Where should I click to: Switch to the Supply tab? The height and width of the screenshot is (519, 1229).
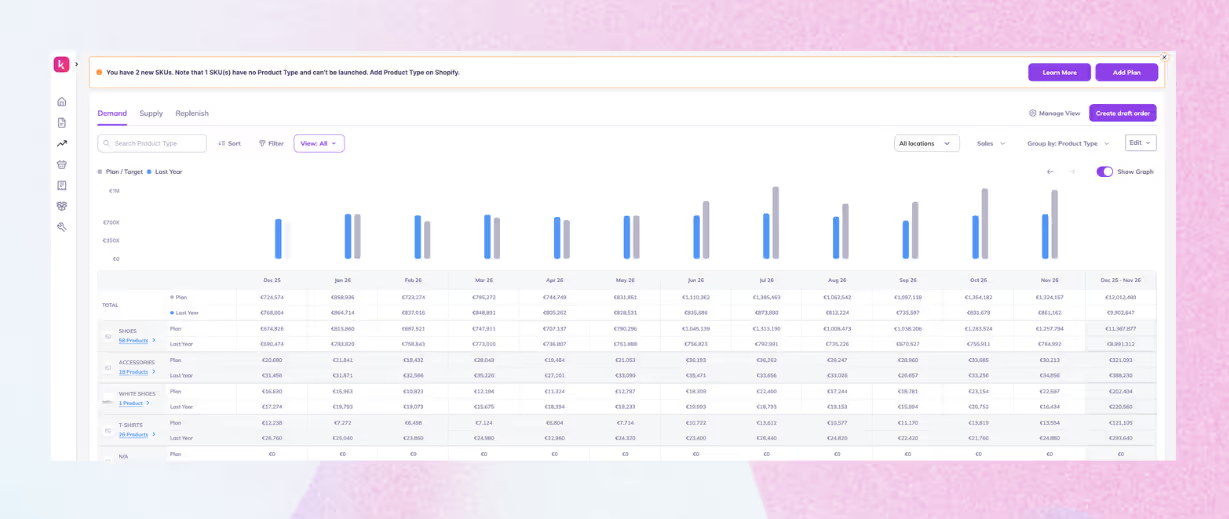151,113
